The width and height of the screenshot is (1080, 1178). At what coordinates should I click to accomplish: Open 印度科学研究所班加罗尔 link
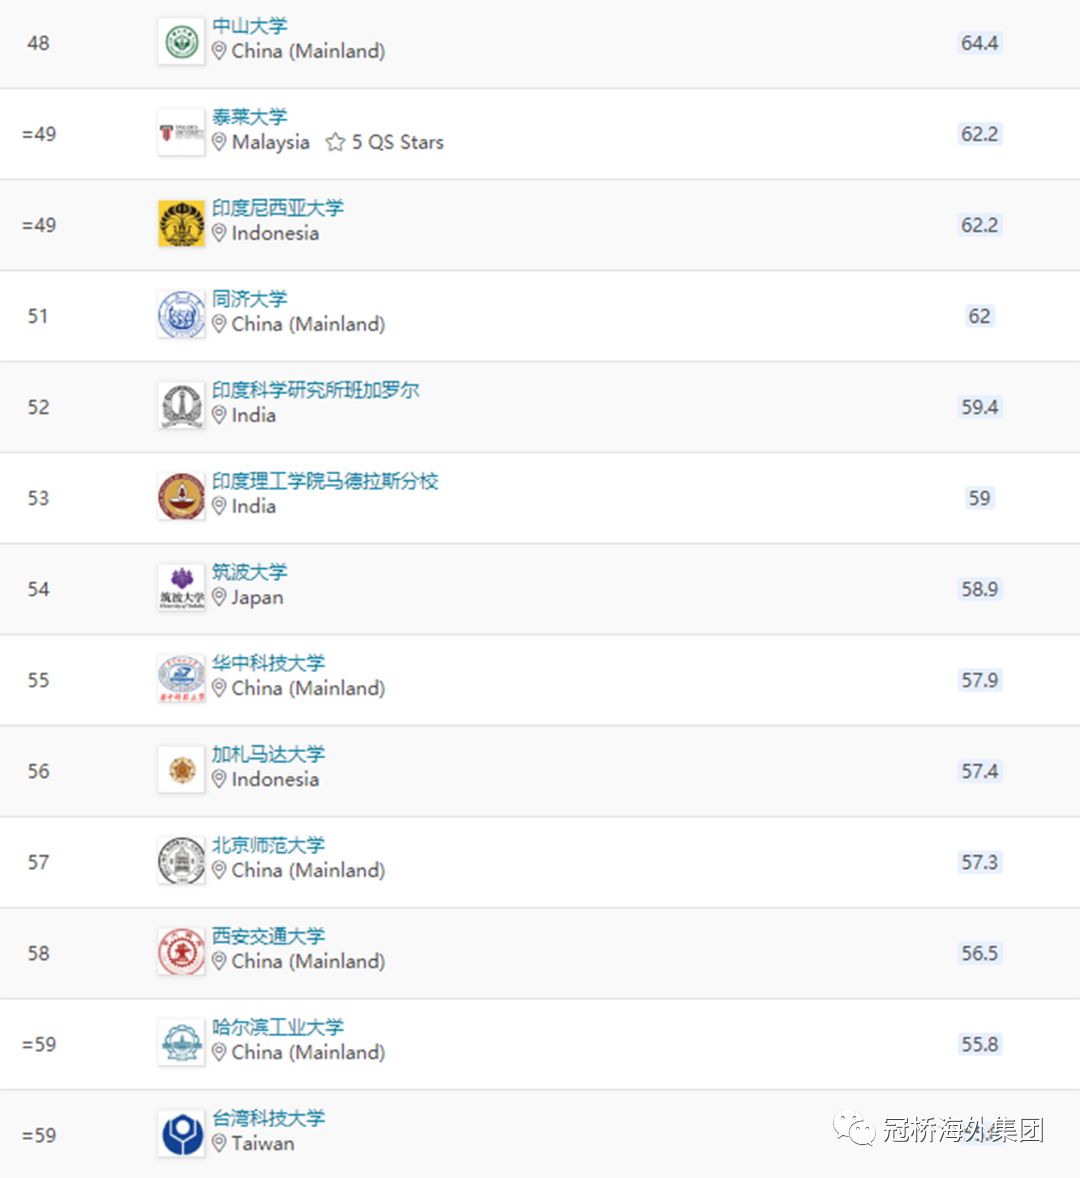pyautogui.click(x=315, y=390)
